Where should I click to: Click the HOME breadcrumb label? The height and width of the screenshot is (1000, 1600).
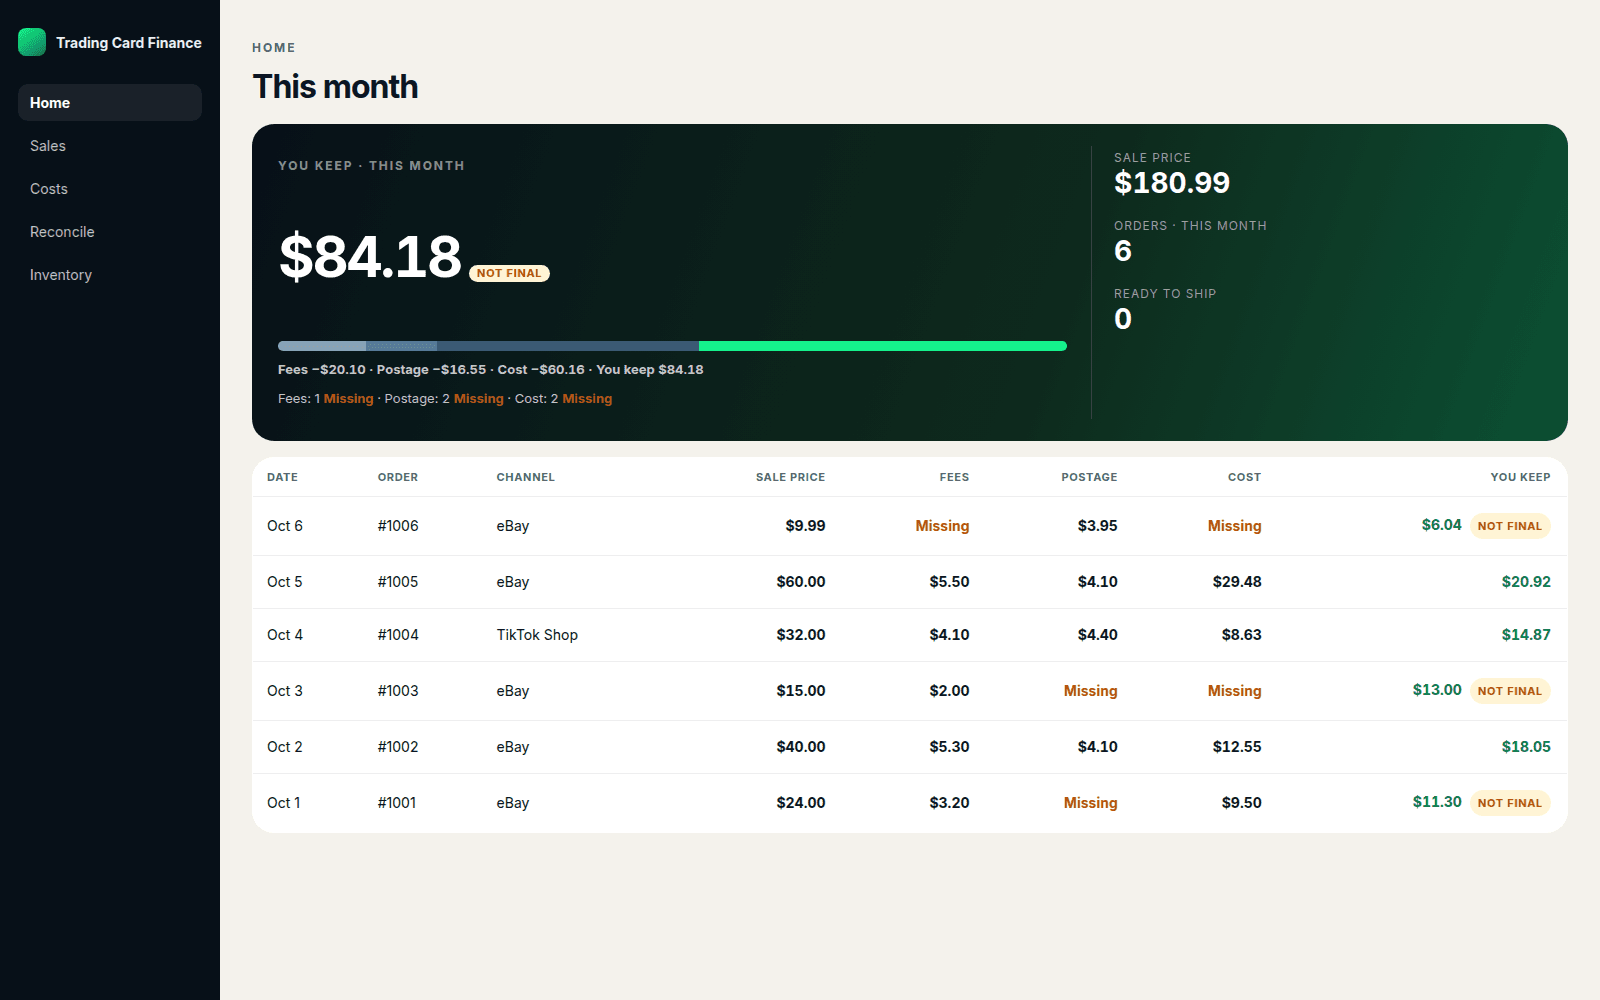click(274, 48)
